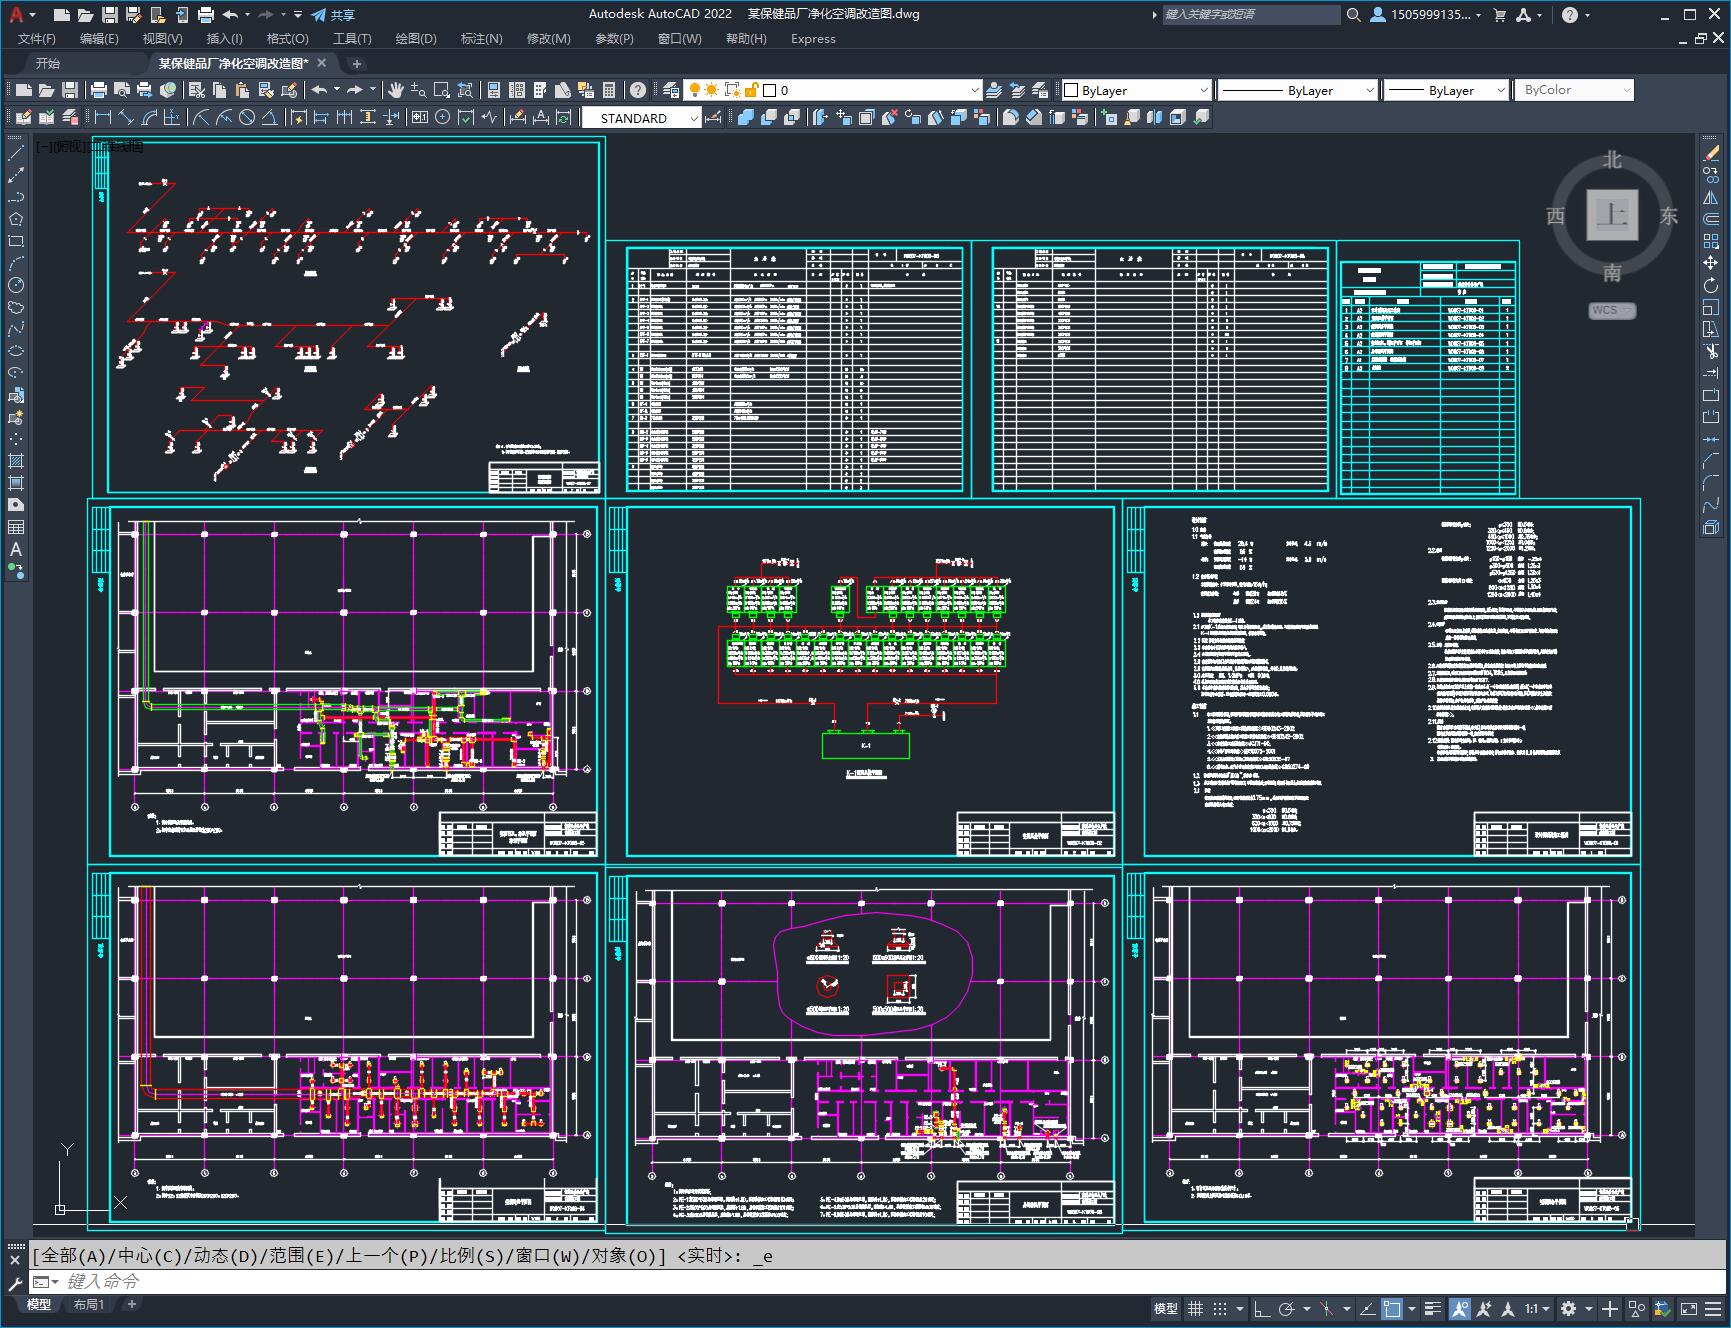Click the WCS button under the ViewCube
The image size is (1731, 1328).
click(1611, 310)
